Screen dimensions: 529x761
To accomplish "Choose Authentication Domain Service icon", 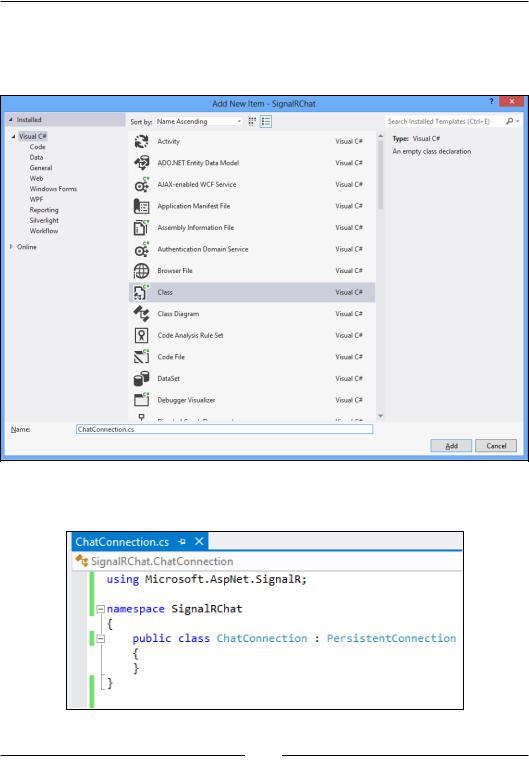I will [141, 249].
